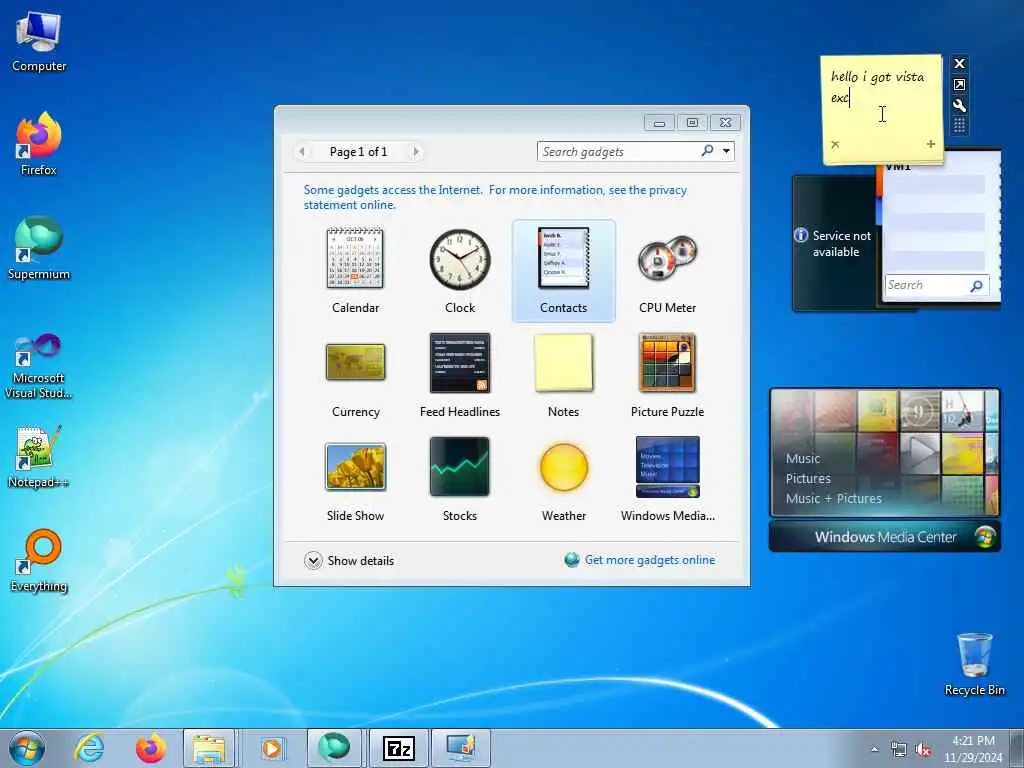Viewport: 1024px width, 768px height.
Task: Open the Computer desktop icon
Action: 39,41
